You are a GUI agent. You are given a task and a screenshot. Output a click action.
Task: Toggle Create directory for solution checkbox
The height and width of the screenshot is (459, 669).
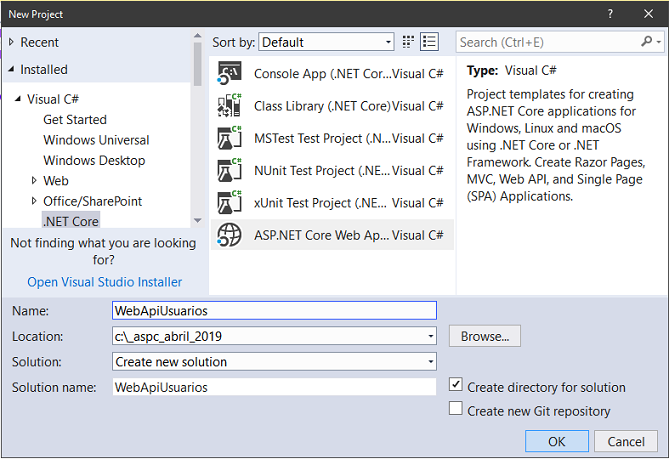pos(456,385)
